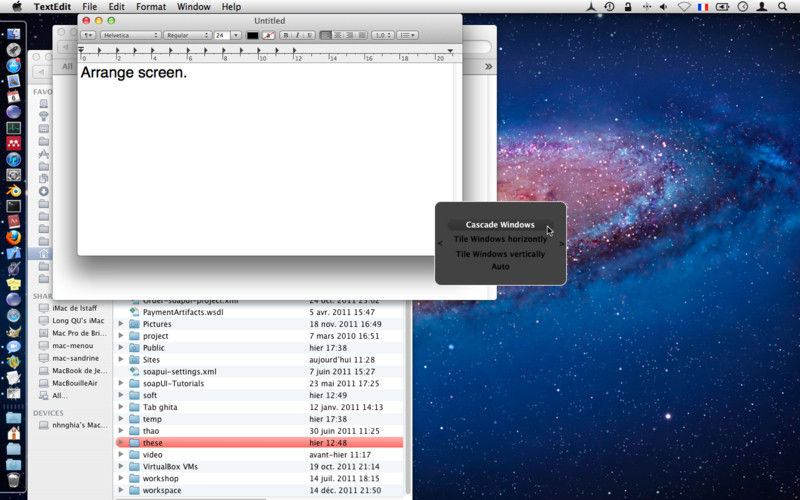Open Spotlight search in menu bar
Screen dimensions: 800x500
coord(782,7)
